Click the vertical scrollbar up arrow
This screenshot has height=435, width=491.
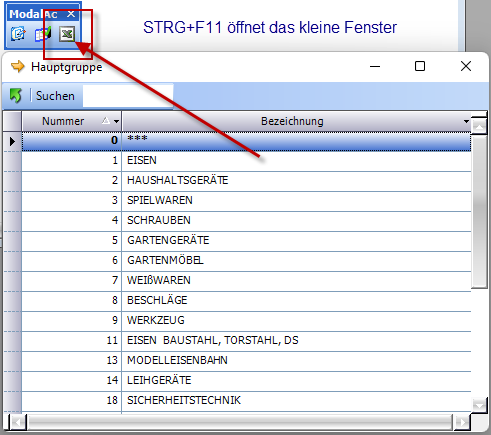click(x=480, y=126)
